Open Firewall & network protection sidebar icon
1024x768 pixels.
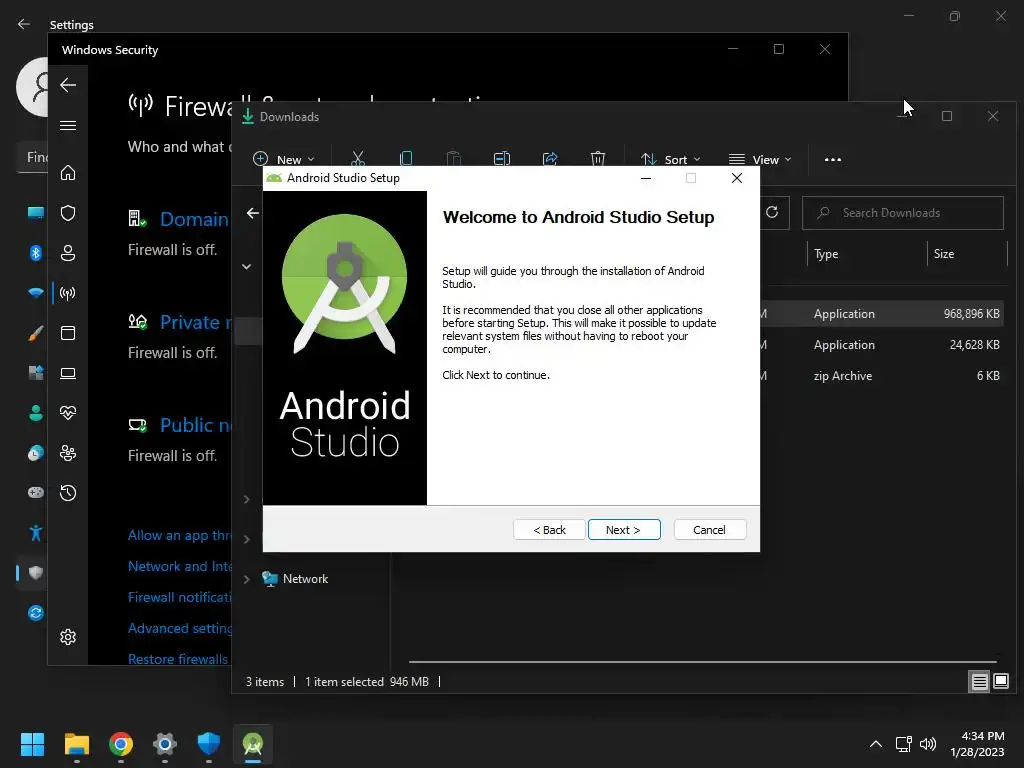tap(68, 293)
